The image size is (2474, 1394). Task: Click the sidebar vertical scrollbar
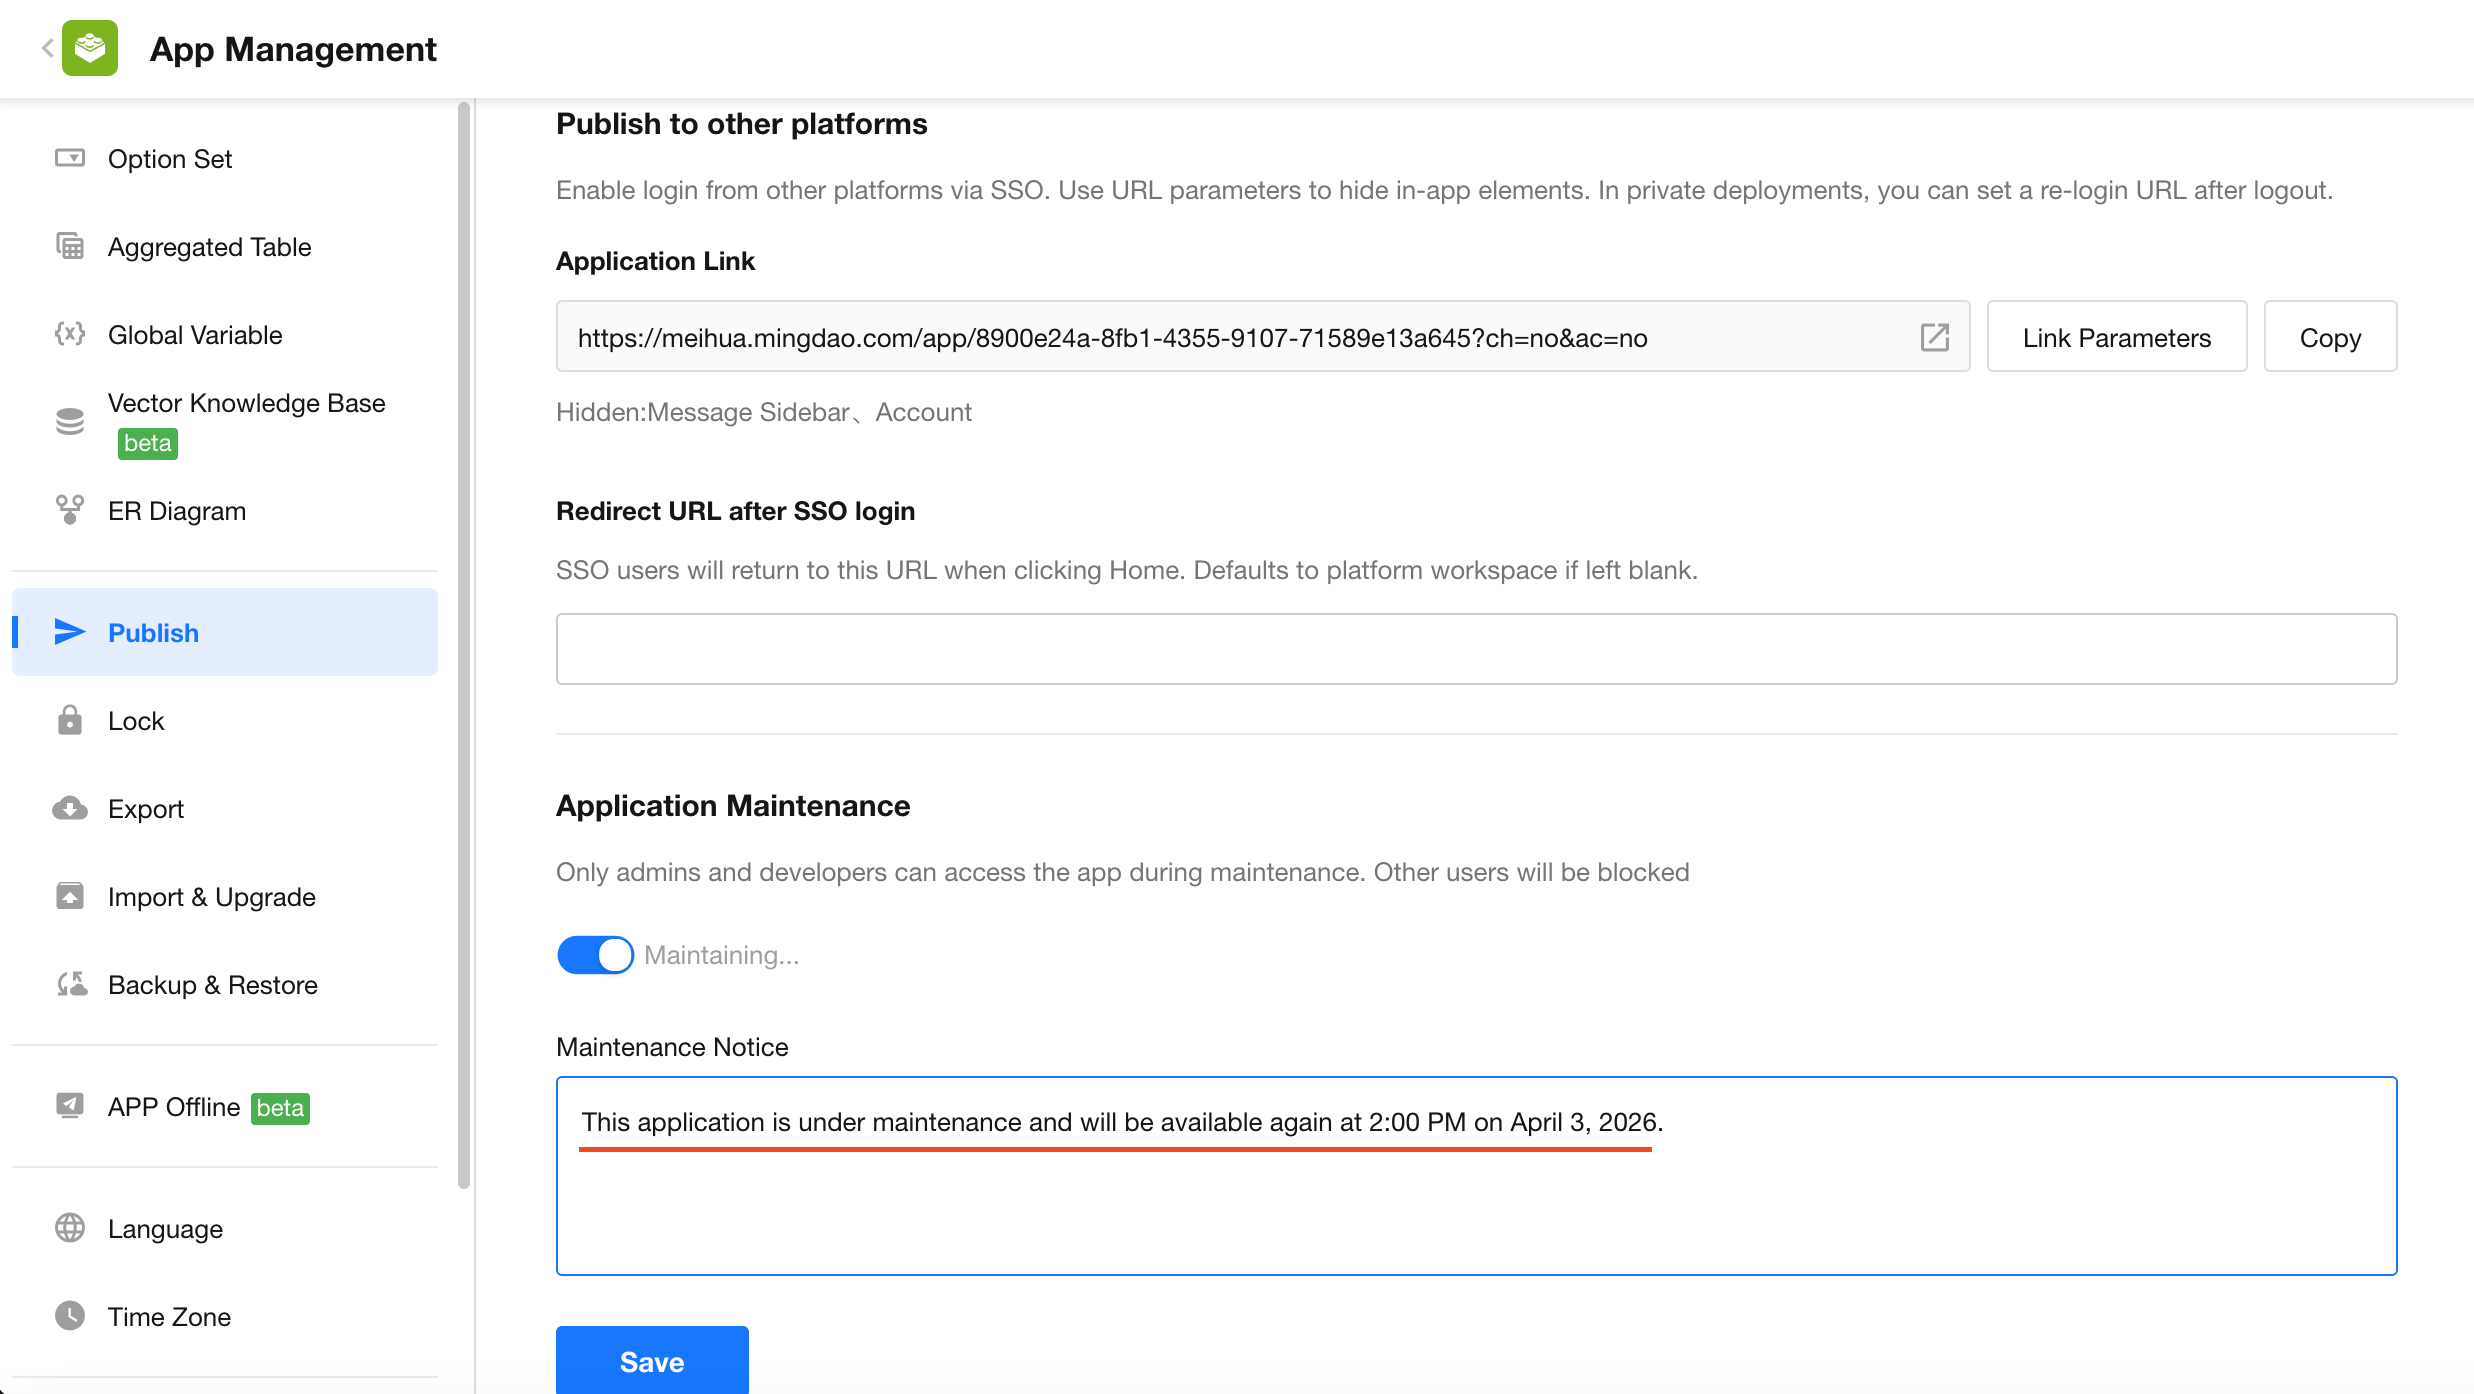pos(464,640)
